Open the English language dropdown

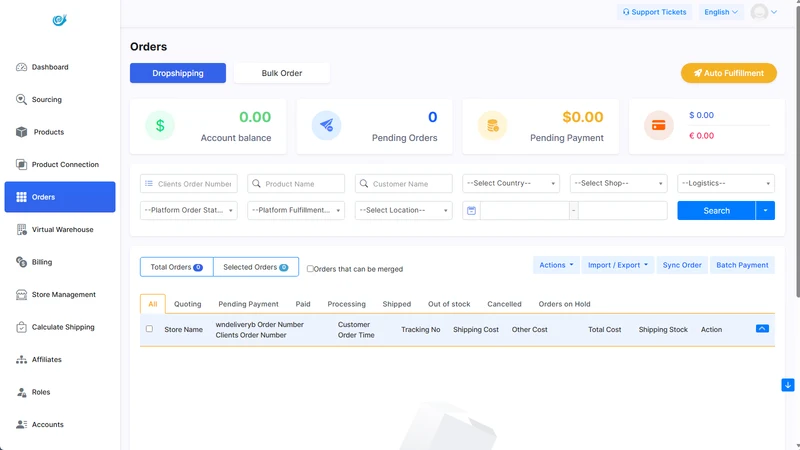721,12
